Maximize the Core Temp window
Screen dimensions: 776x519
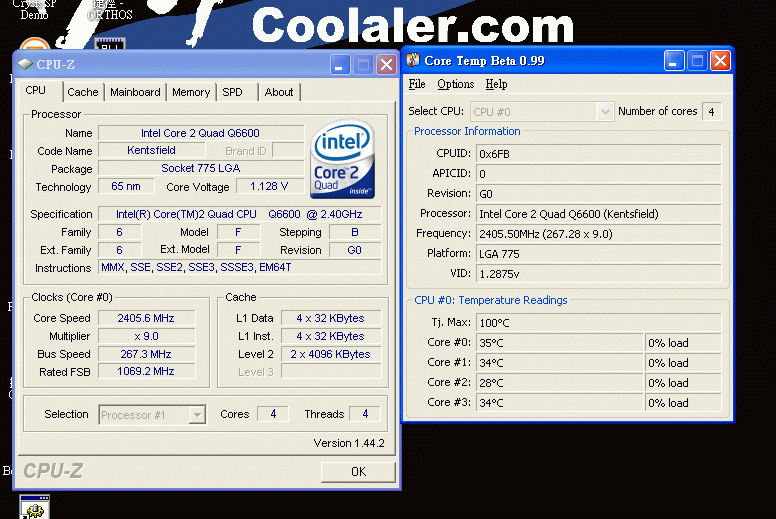point(697,60)
